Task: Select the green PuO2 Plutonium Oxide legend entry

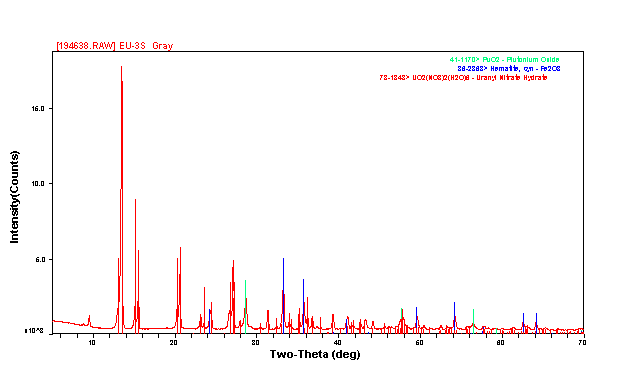Action: click(504, 60)
